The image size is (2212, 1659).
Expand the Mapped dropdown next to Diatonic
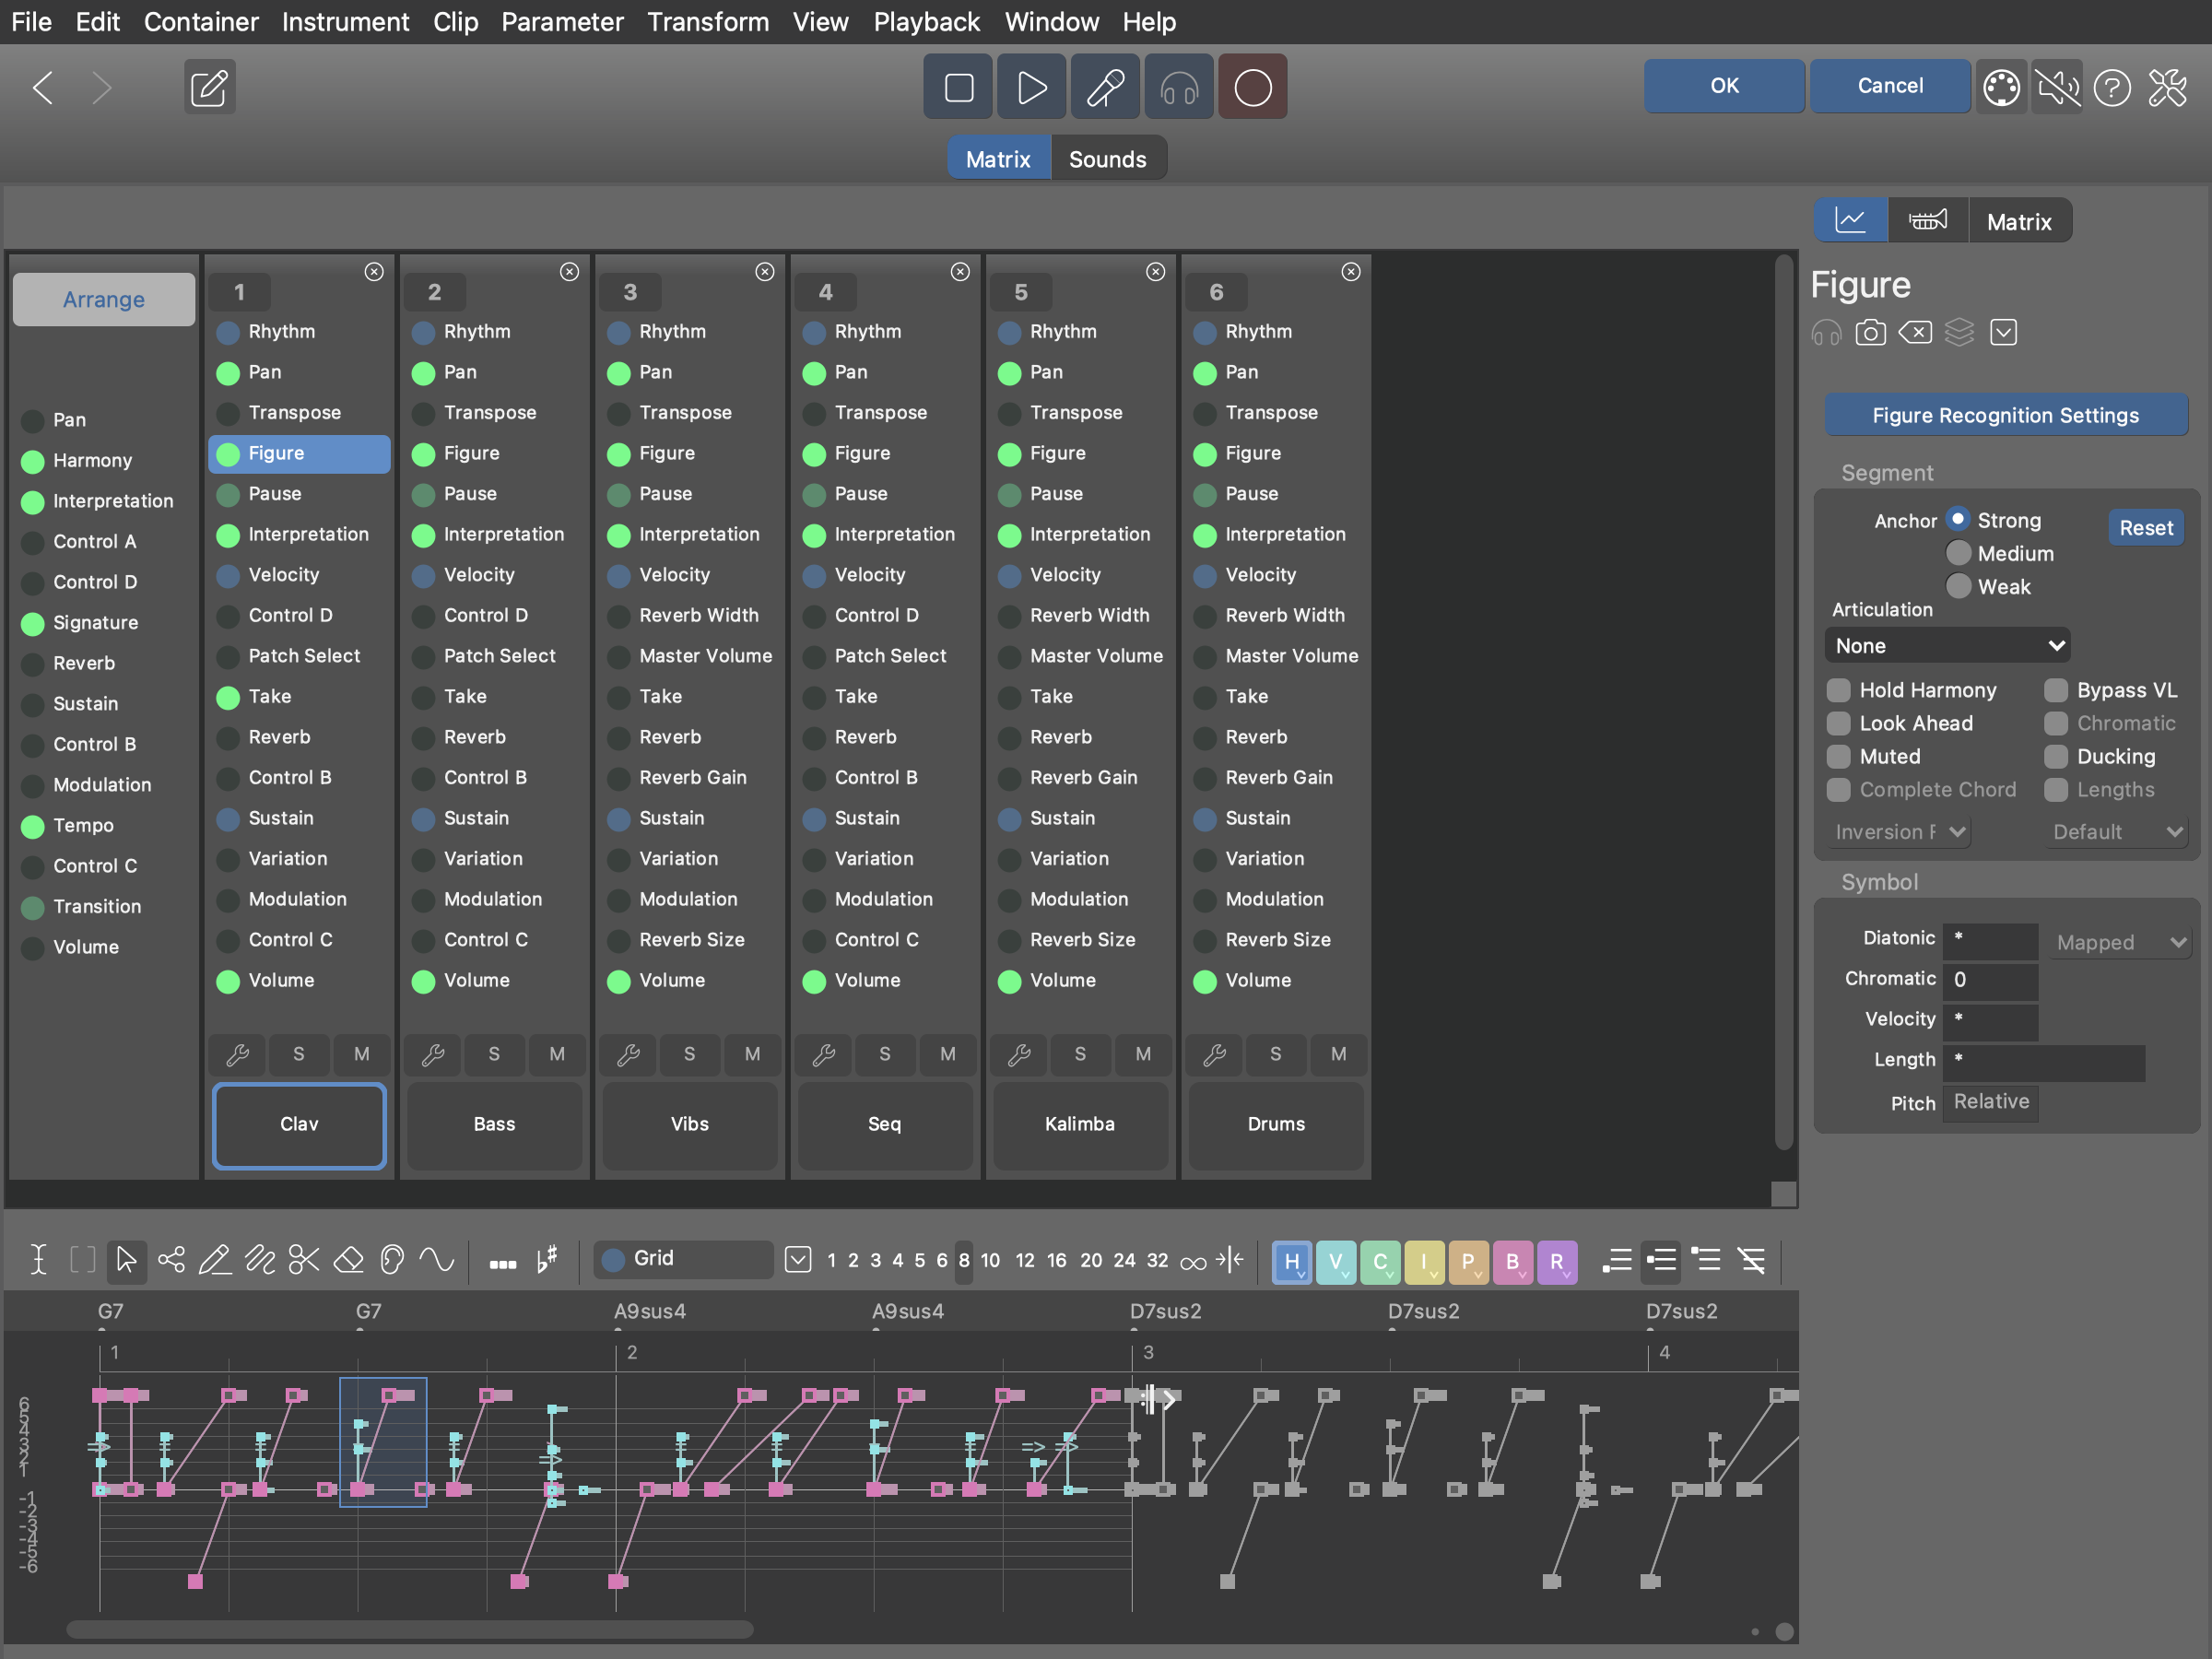coord(2120,942)
